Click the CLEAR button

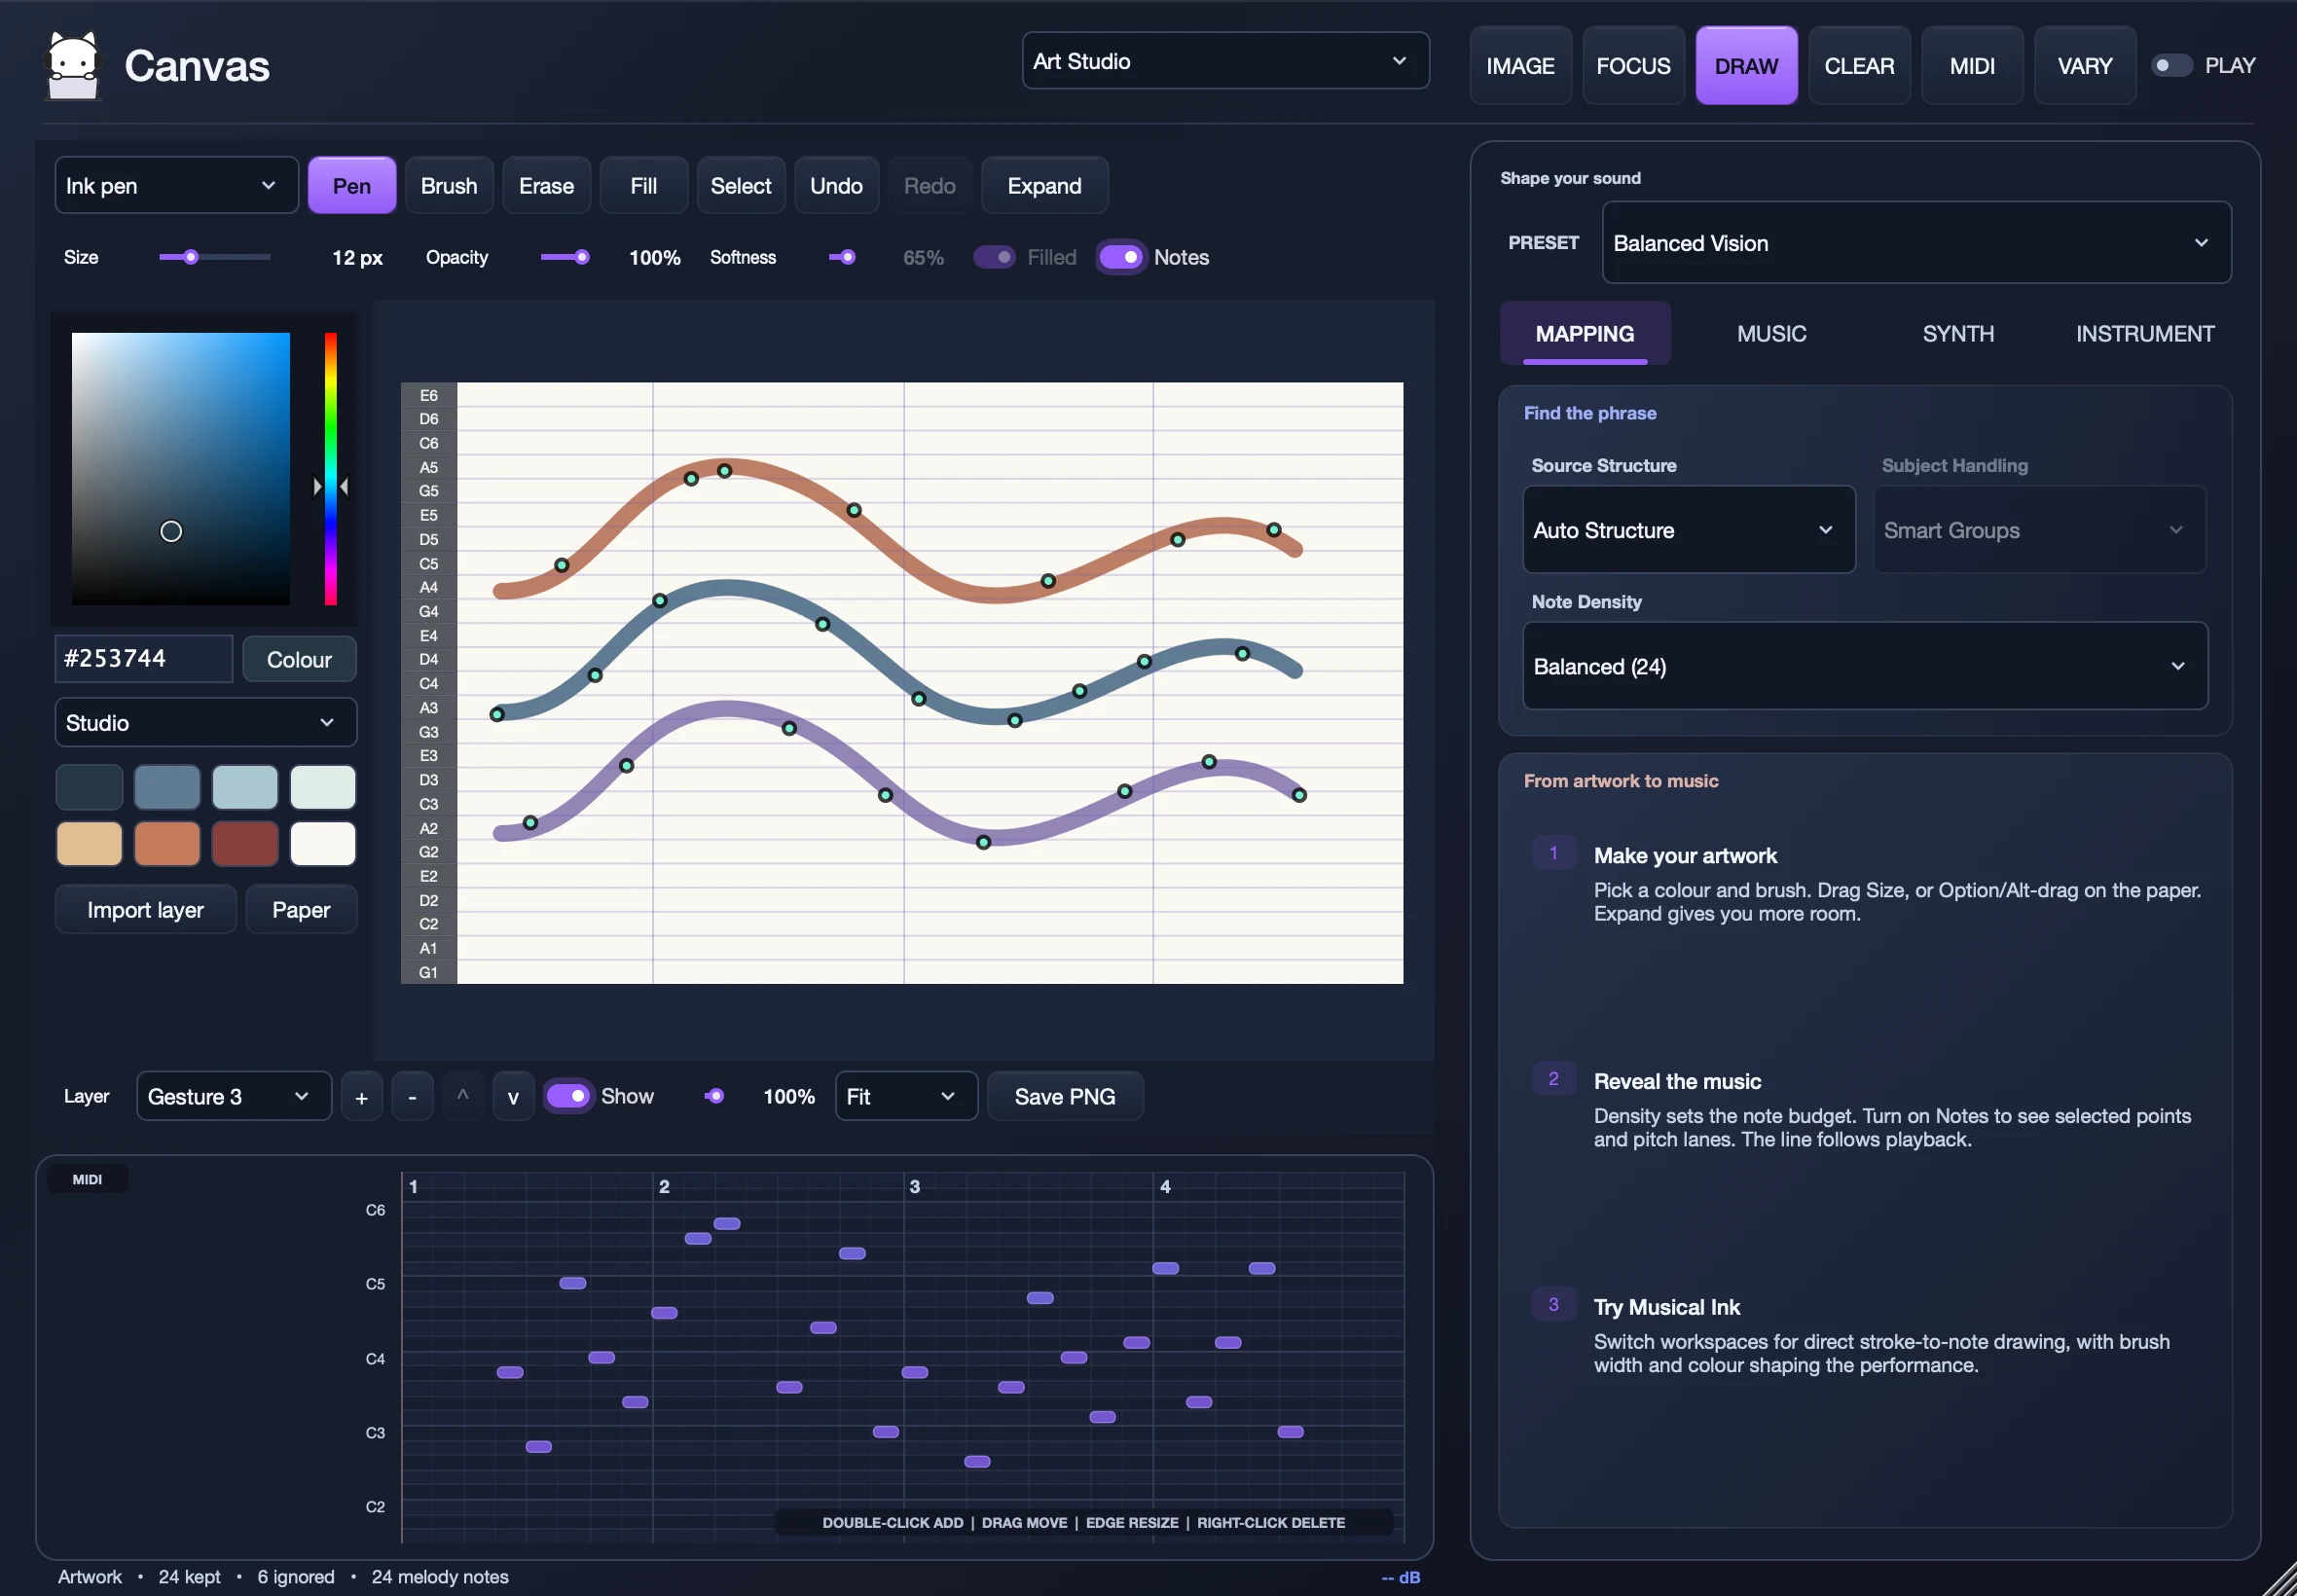tap(1859, 66)
